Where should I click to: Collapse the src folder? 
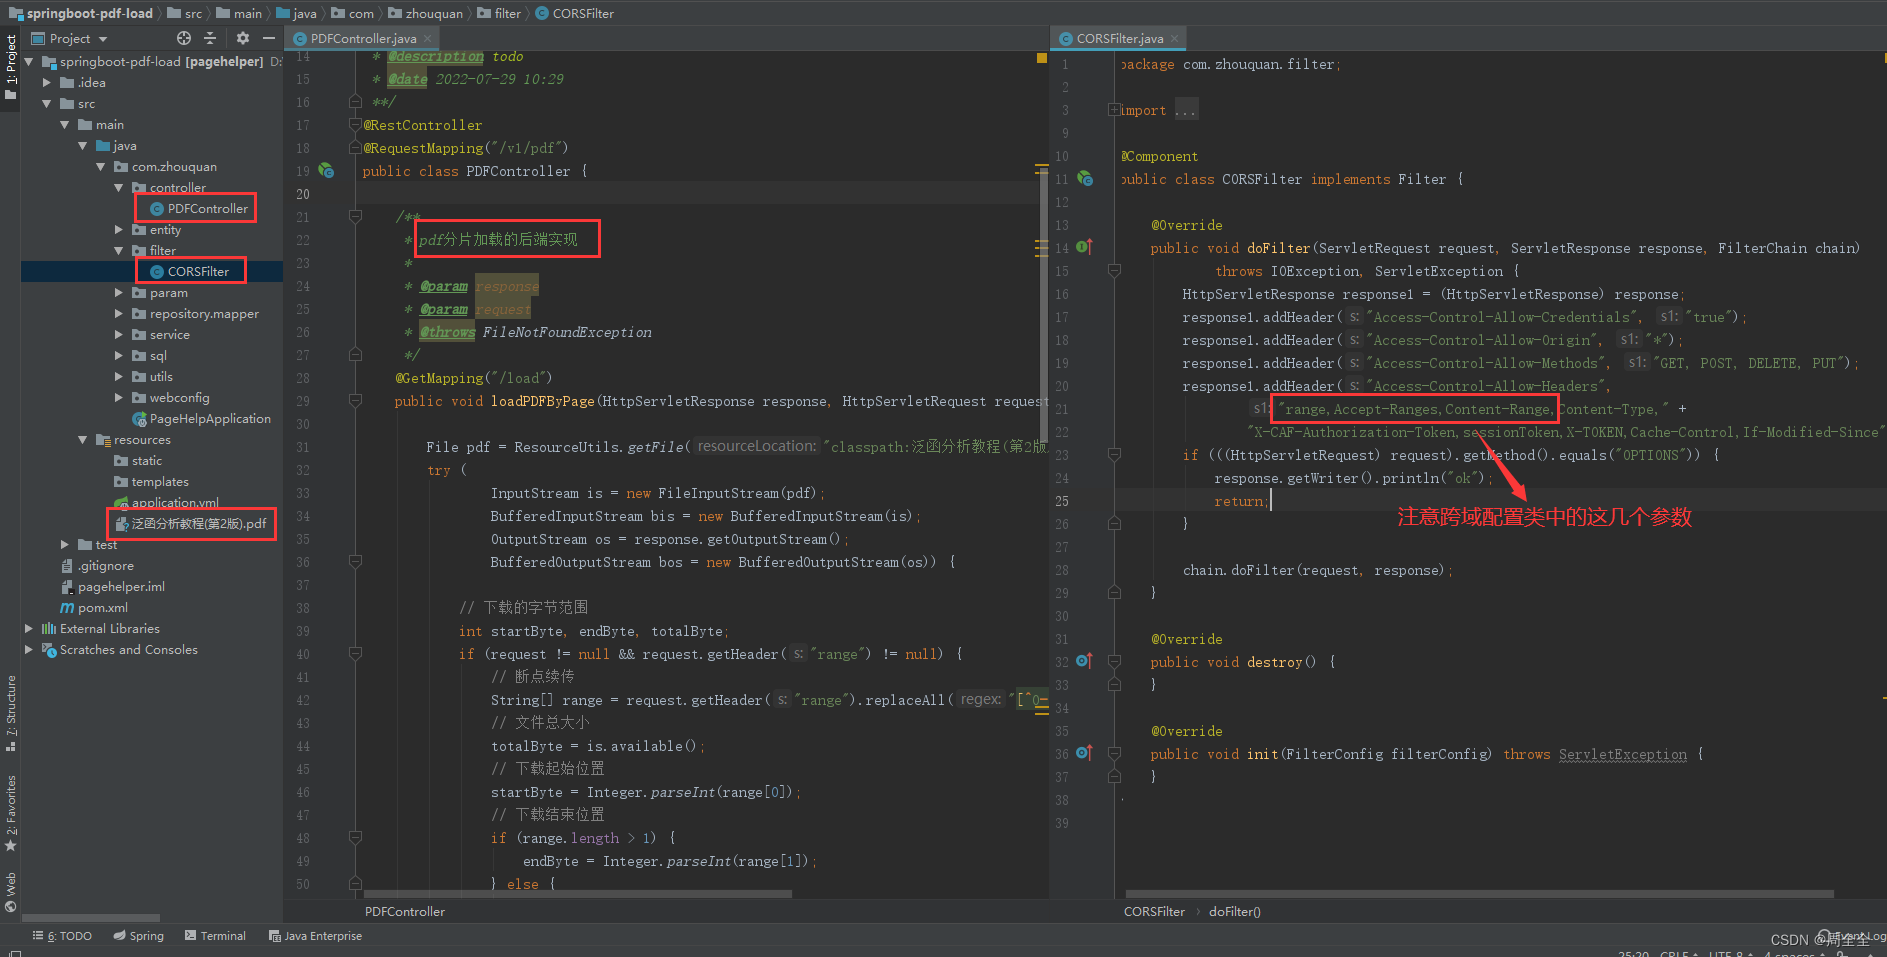47,103
